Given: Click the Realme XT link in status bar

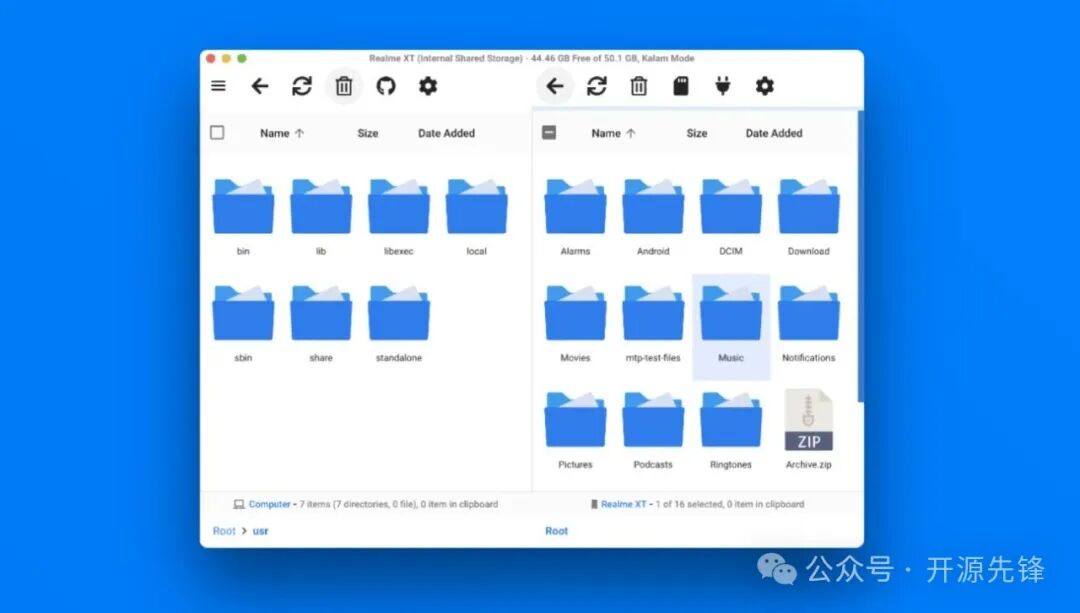Looking at the screenshot, I should (x=623, y=504).
